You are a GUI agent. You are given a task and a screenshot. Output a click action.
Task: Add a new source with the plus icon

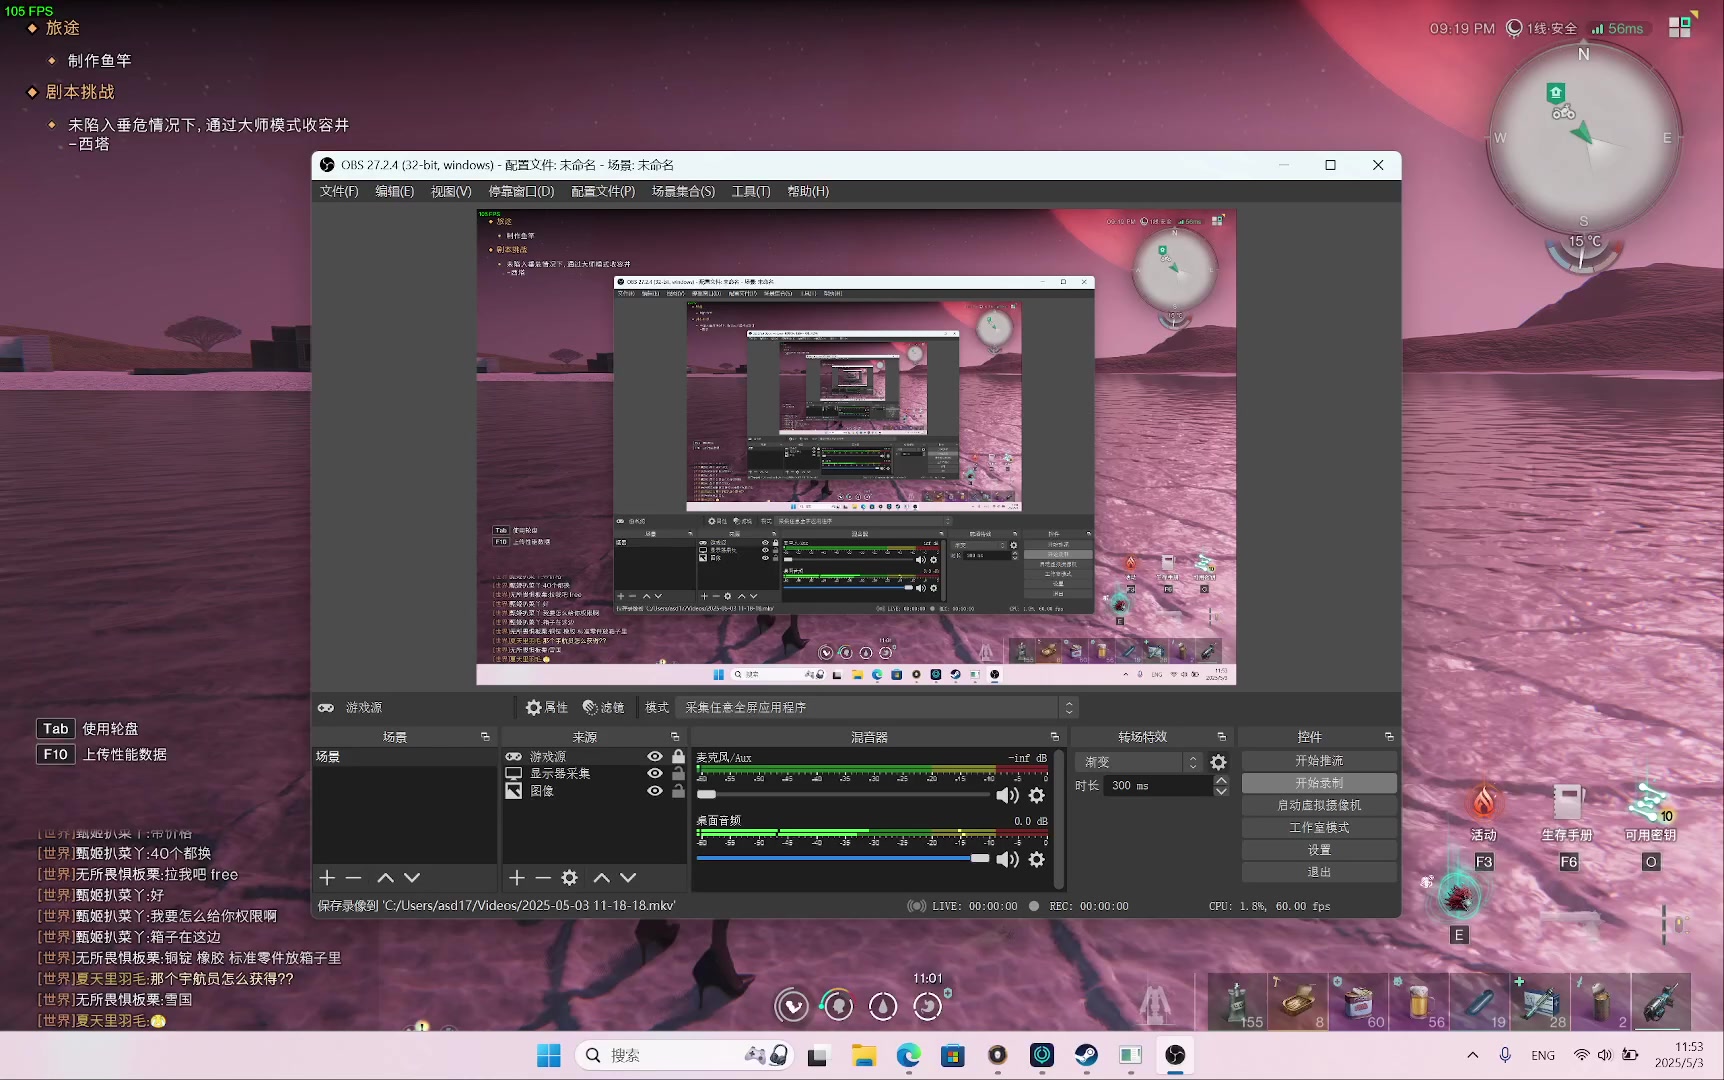coord(516,878)
